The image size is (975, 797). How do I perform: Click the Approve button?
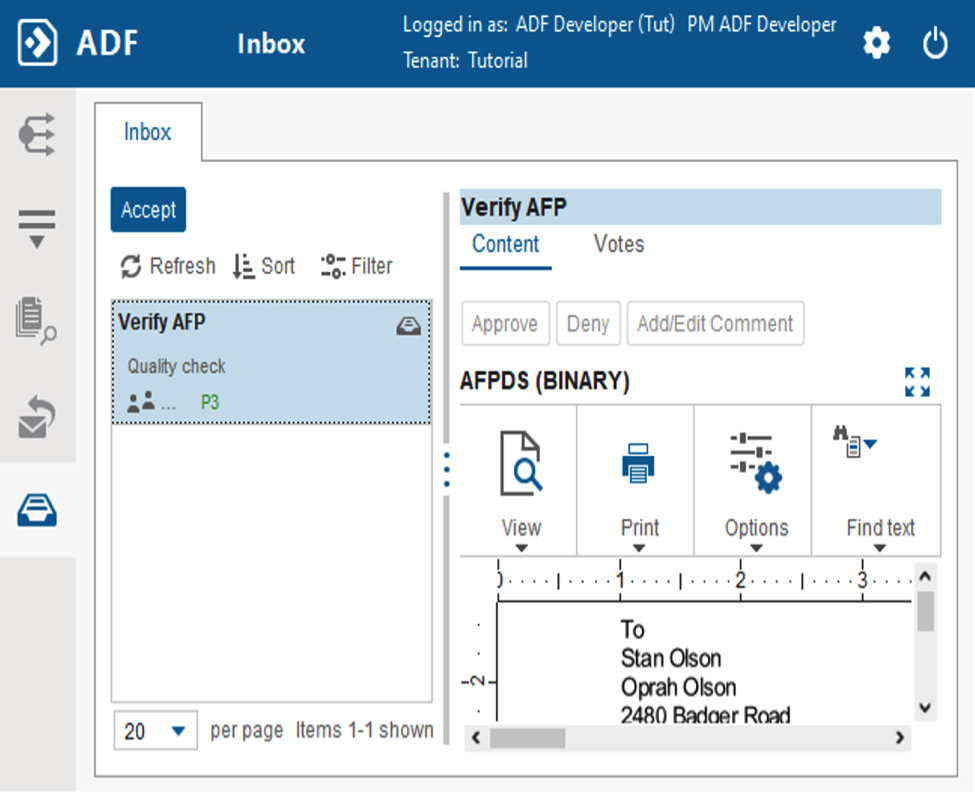(505, 324)
